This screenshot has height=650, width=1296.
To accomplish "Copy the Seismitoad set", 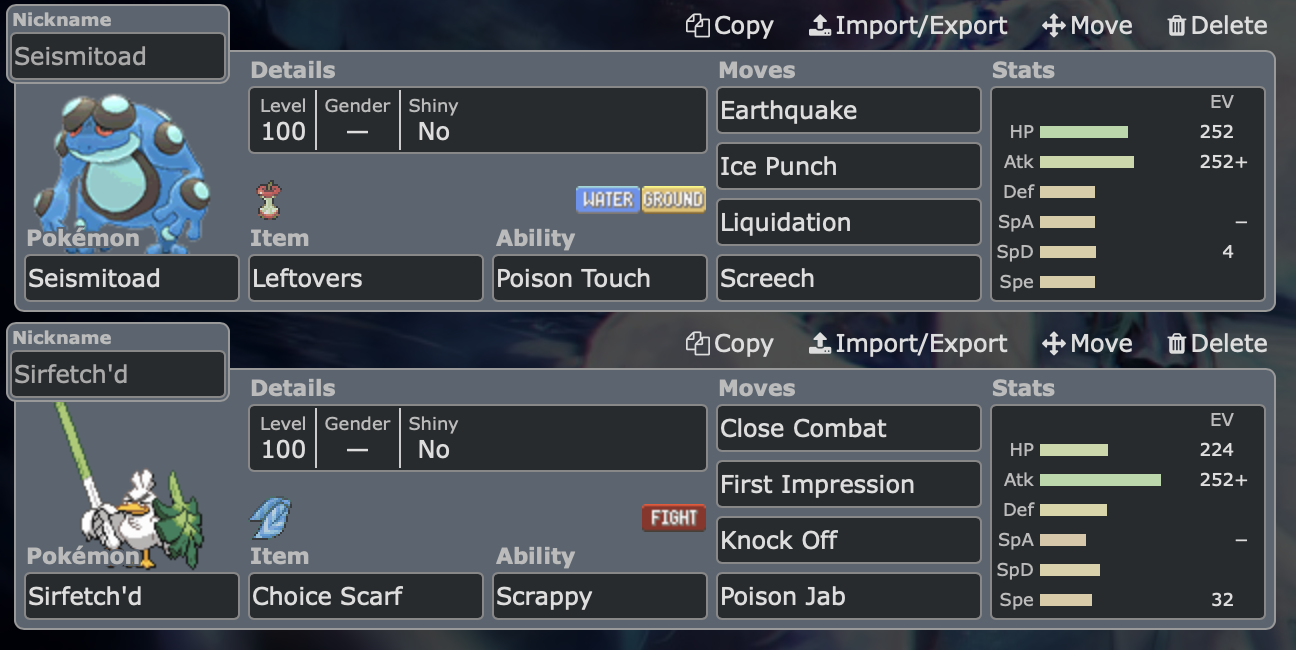I will 729,26.
